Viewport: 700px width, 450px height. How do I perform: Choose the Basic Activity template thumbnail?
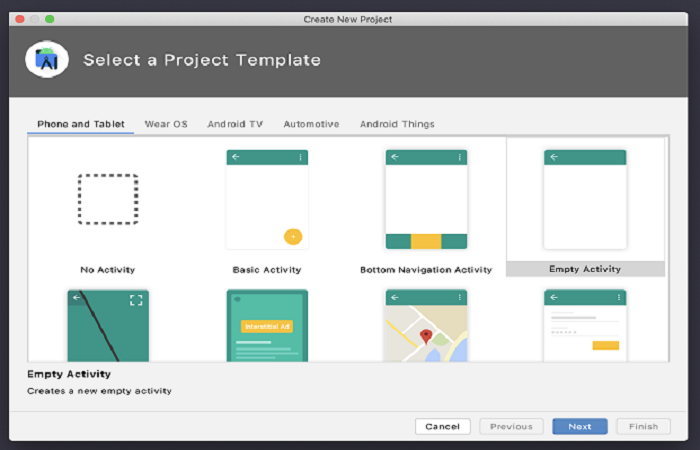point(267,199)
